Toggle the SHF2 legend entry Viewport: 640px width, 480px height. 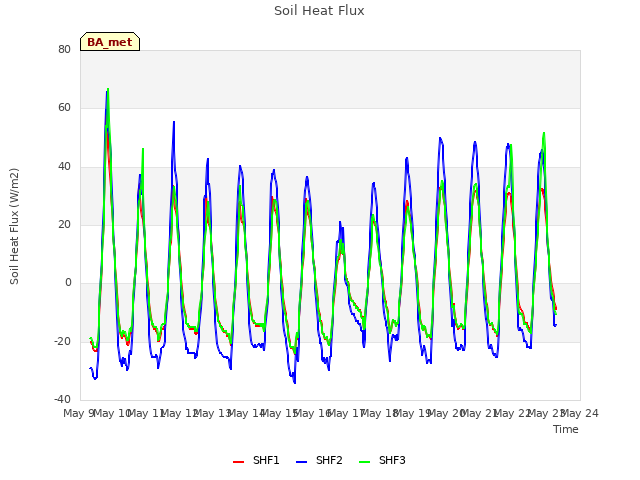coord(319,460)
